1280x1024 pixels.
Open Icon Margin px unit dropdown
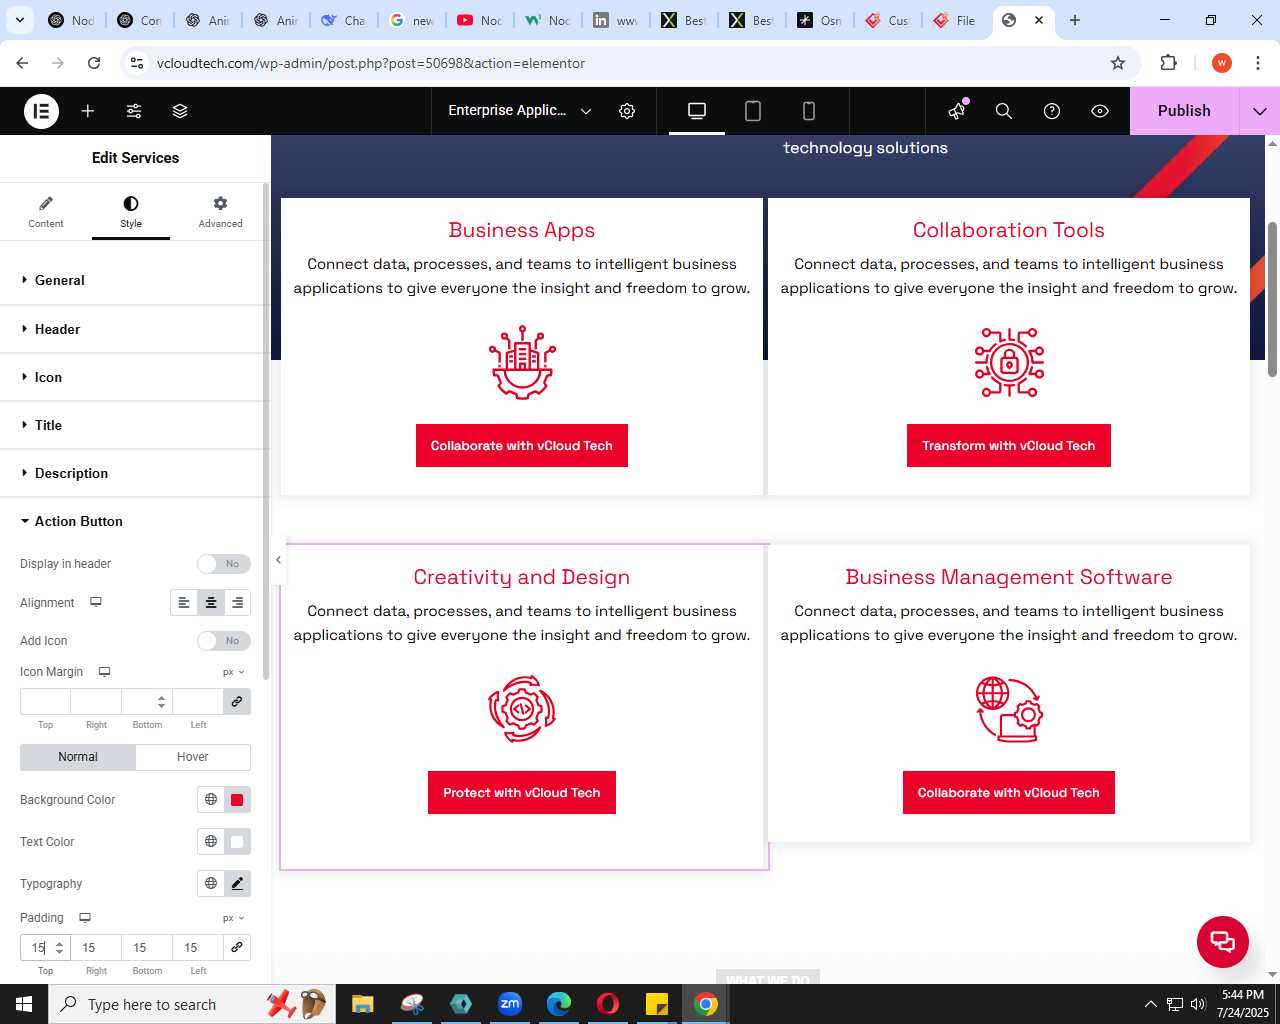(x=234, y=672)
